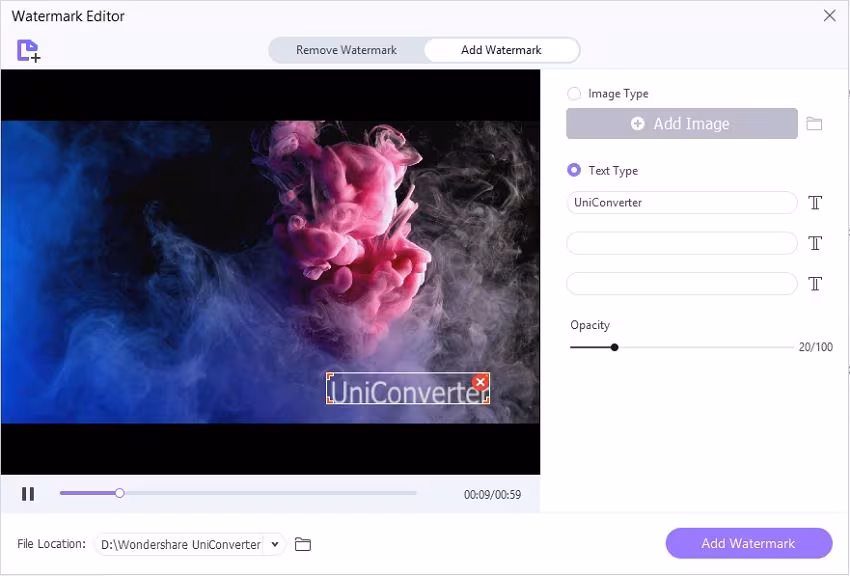This screenshot has height=576, width=850.
Task: Delete the UniConverter watermark with red X
Action: [x=480, y=382]
